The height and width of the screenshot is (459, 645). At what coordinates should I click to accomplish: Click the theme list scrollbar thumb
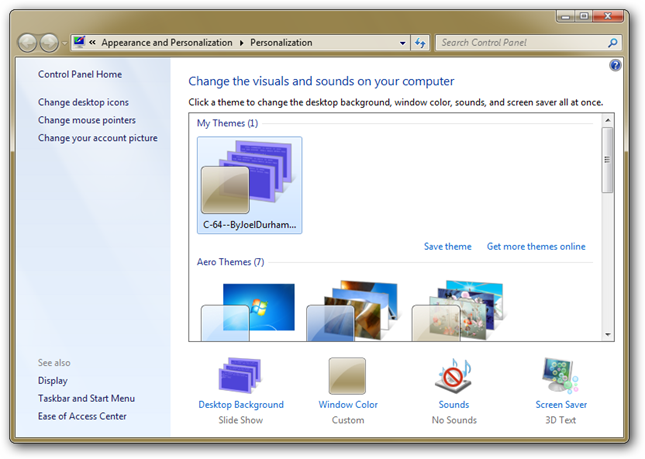[x=607, y=160]
